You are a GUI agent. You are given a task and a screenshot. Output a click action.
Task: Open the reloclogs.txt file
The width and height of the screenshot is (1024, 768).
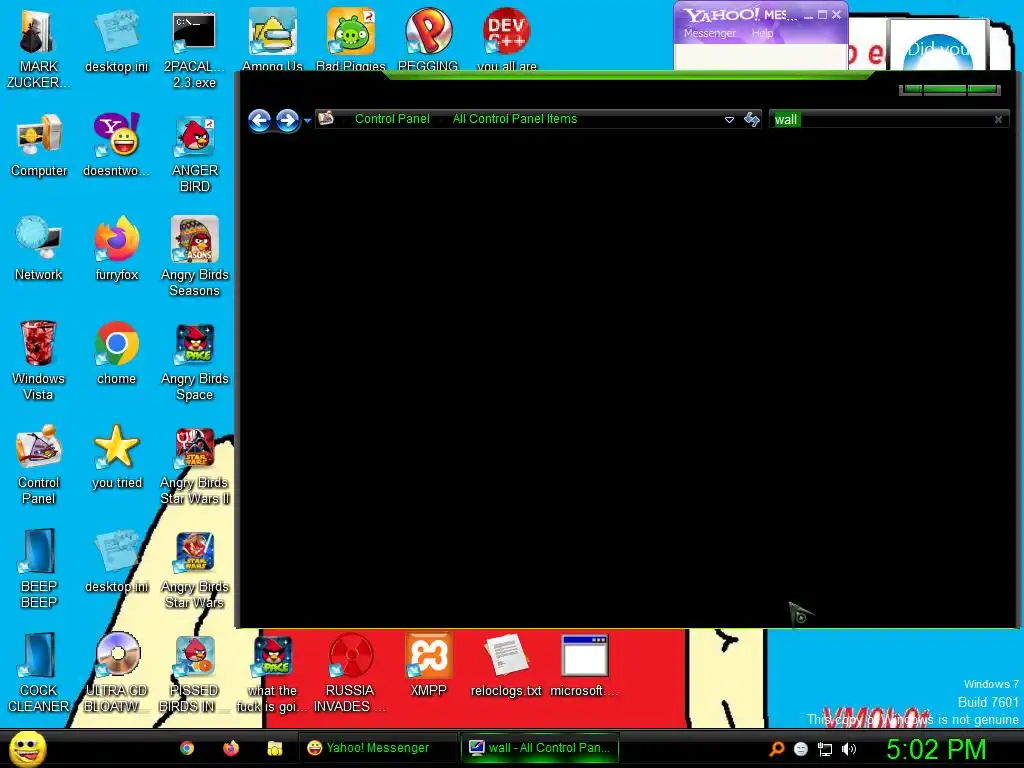[506, 665]
